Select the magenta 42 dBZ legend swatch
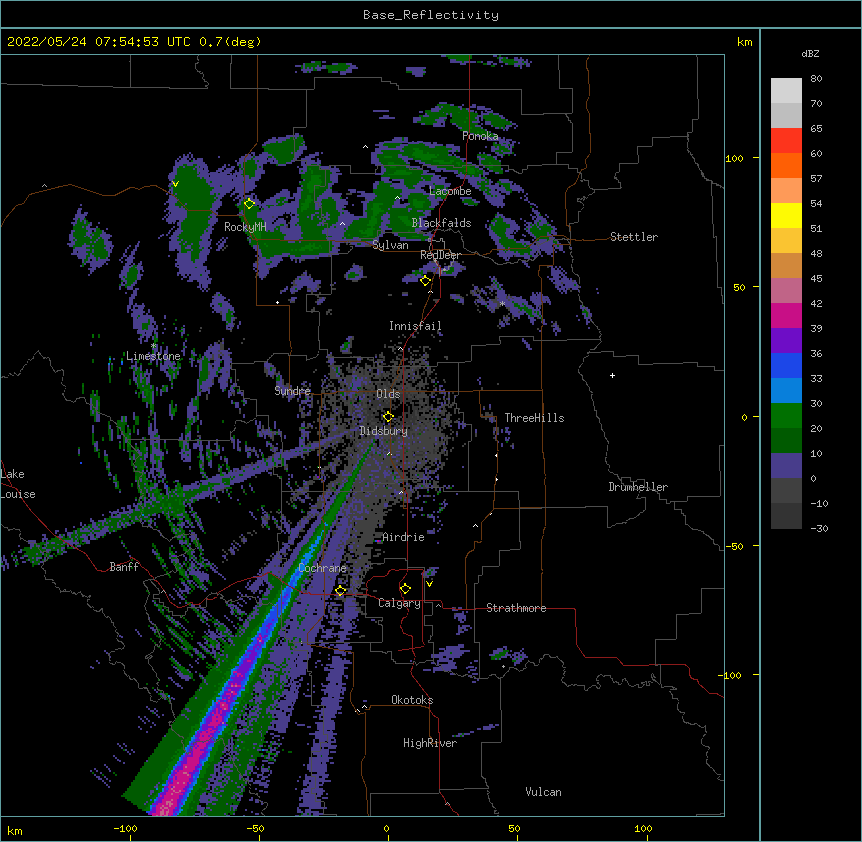862x842 pixels. pyautogui.click(x=786, y=315)
